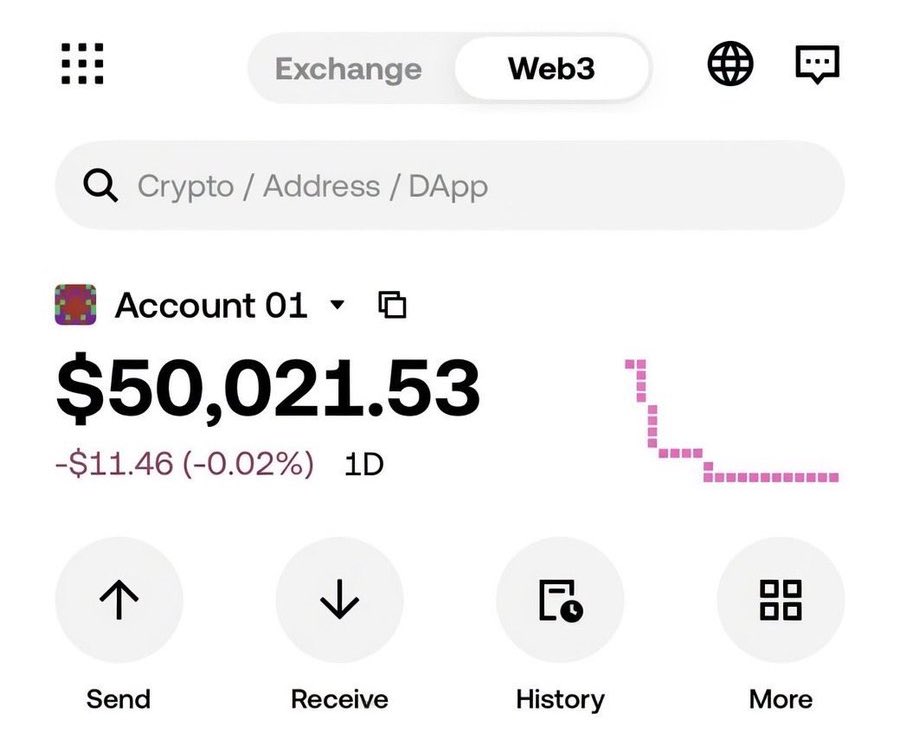Click the $50,021.53 total balance
The width and height of the screenshot is (900, 738).
268,389
